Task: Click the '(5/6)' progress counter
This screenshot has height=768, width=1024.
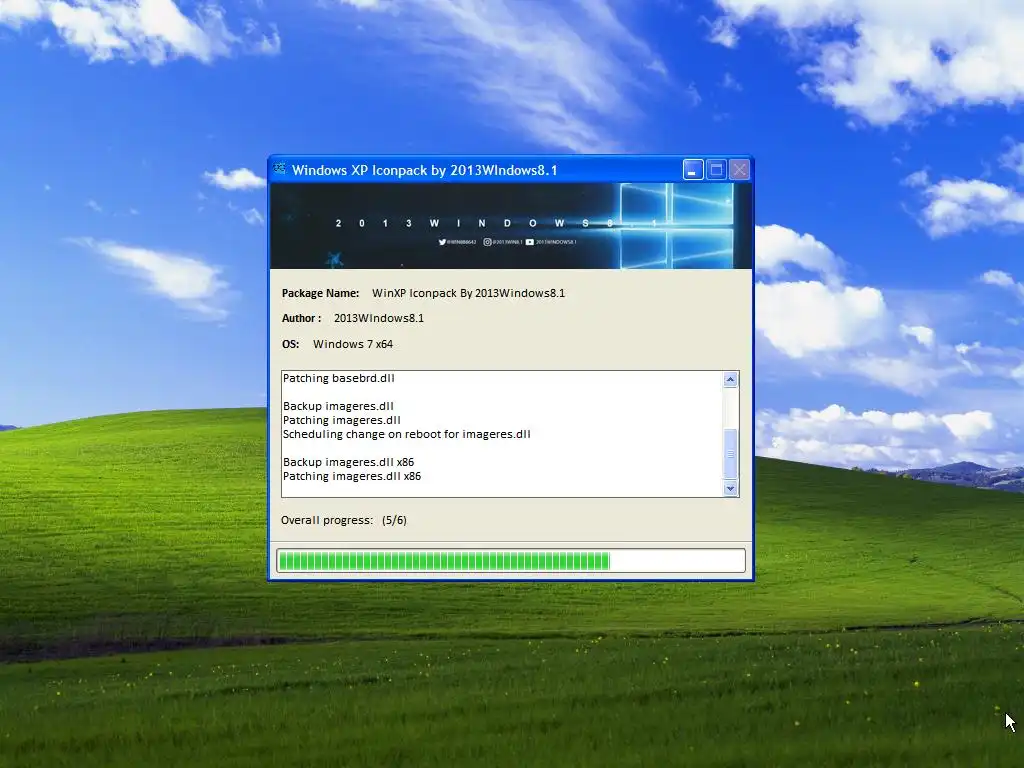Action: (394, 520)
